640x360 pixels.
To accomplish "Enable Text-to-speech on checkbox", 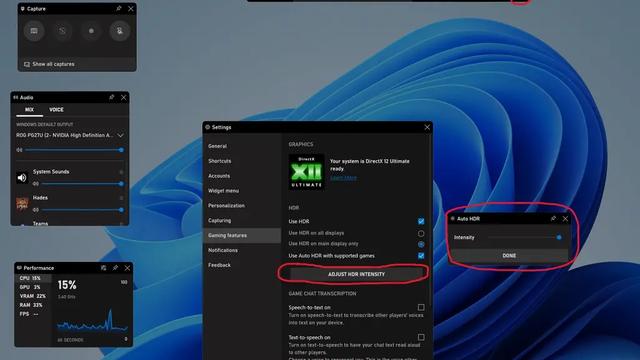I will point(421,337).
